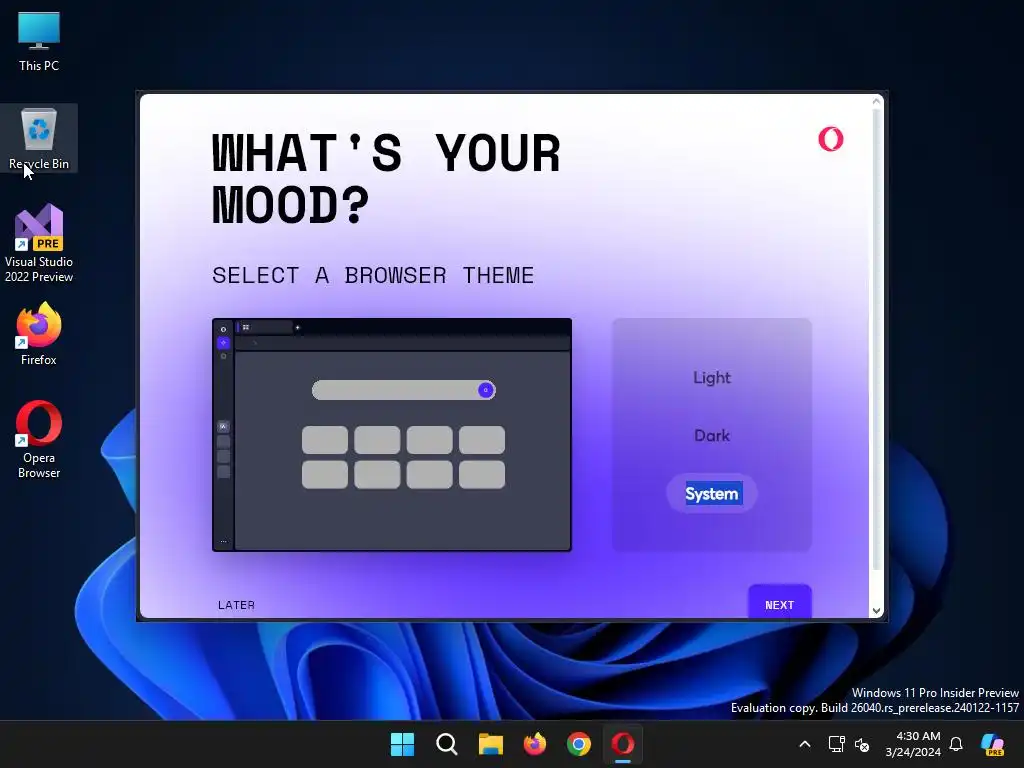
Task: Open Firefox from the taskbar
Action: tap(535, 744)
